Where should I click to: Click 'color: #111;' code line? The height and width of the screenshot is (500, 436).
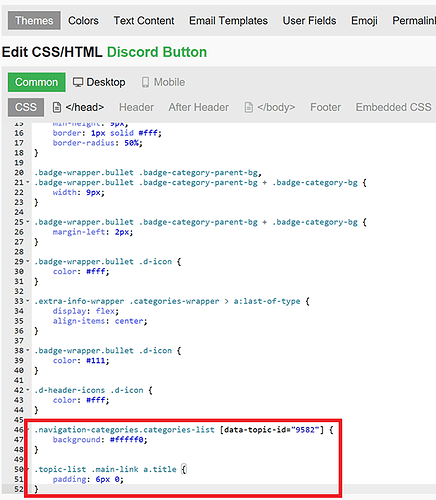pyautogui.click(x=81, y=360)
